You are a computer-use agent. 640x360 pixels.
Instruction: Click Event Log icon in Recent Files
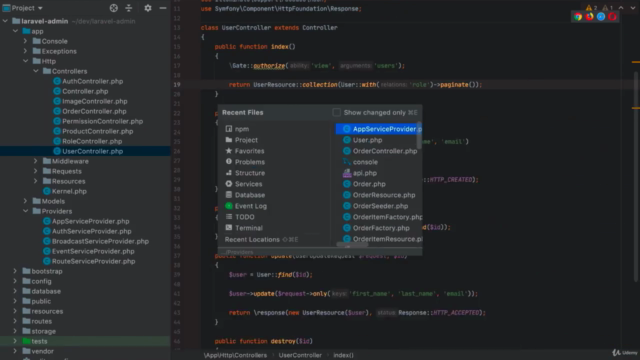pyautogui.click(x=229, y=206)
